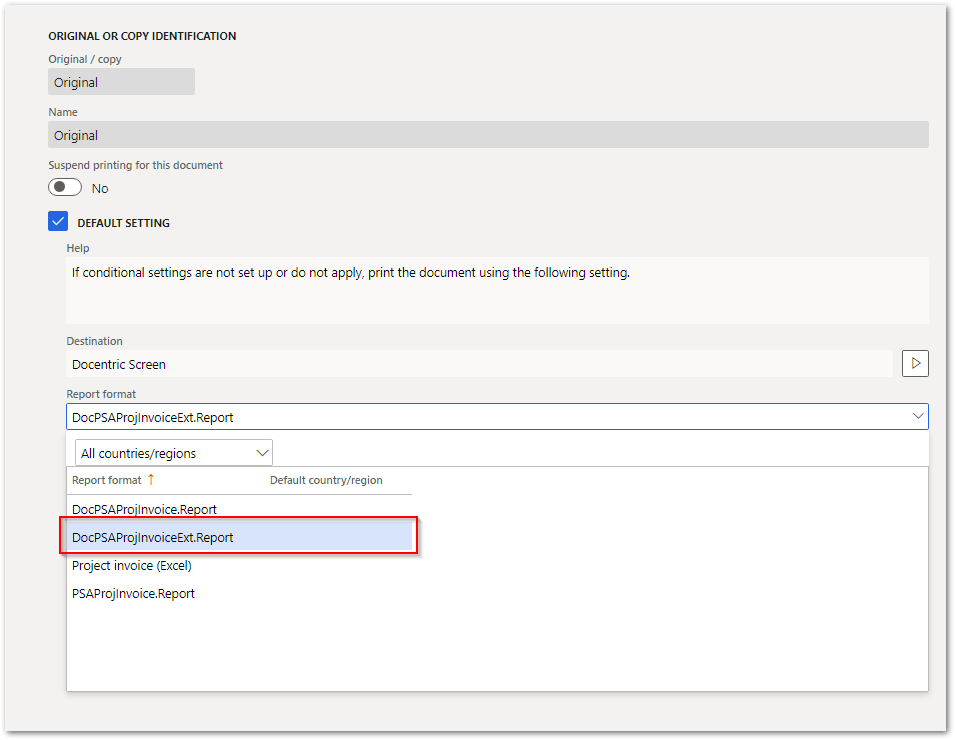
Task: Open the Report format dropdown chevron
Action: click(918, 416)
